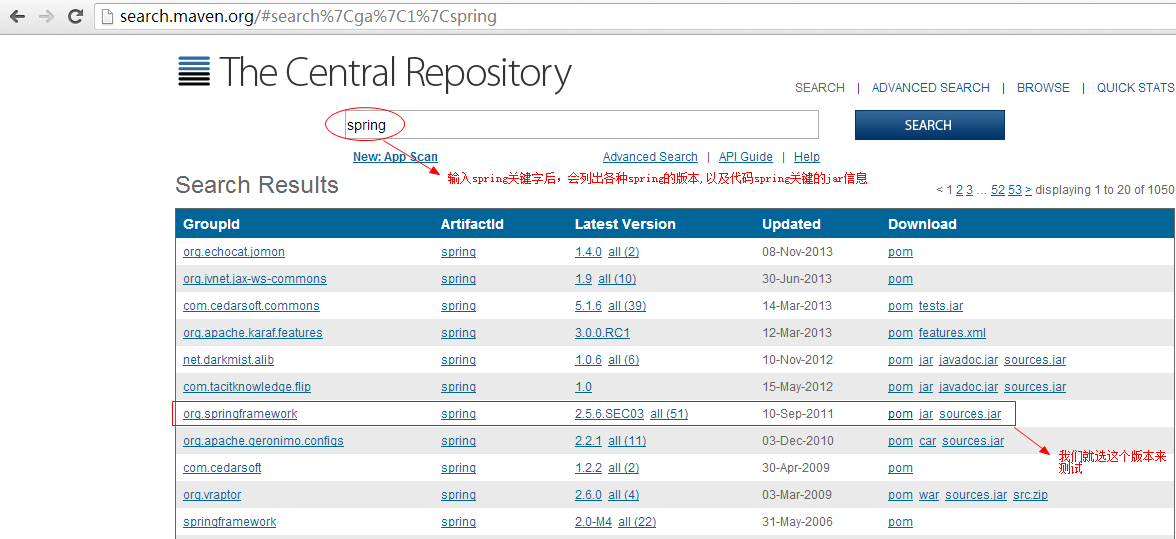Click the Central Repository logo icon
The image size is (1176, 539).
[x=194, y=72]
